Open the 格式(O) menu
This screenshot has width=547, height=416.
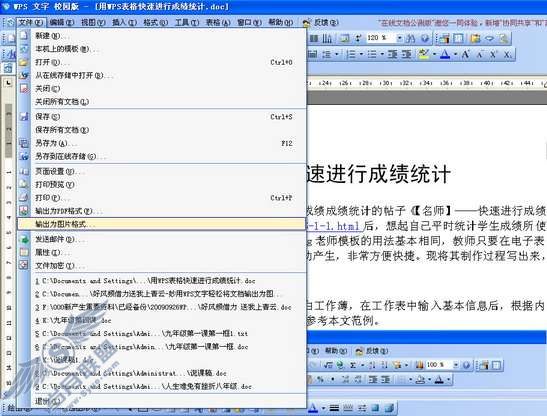(x=155, y=23)
